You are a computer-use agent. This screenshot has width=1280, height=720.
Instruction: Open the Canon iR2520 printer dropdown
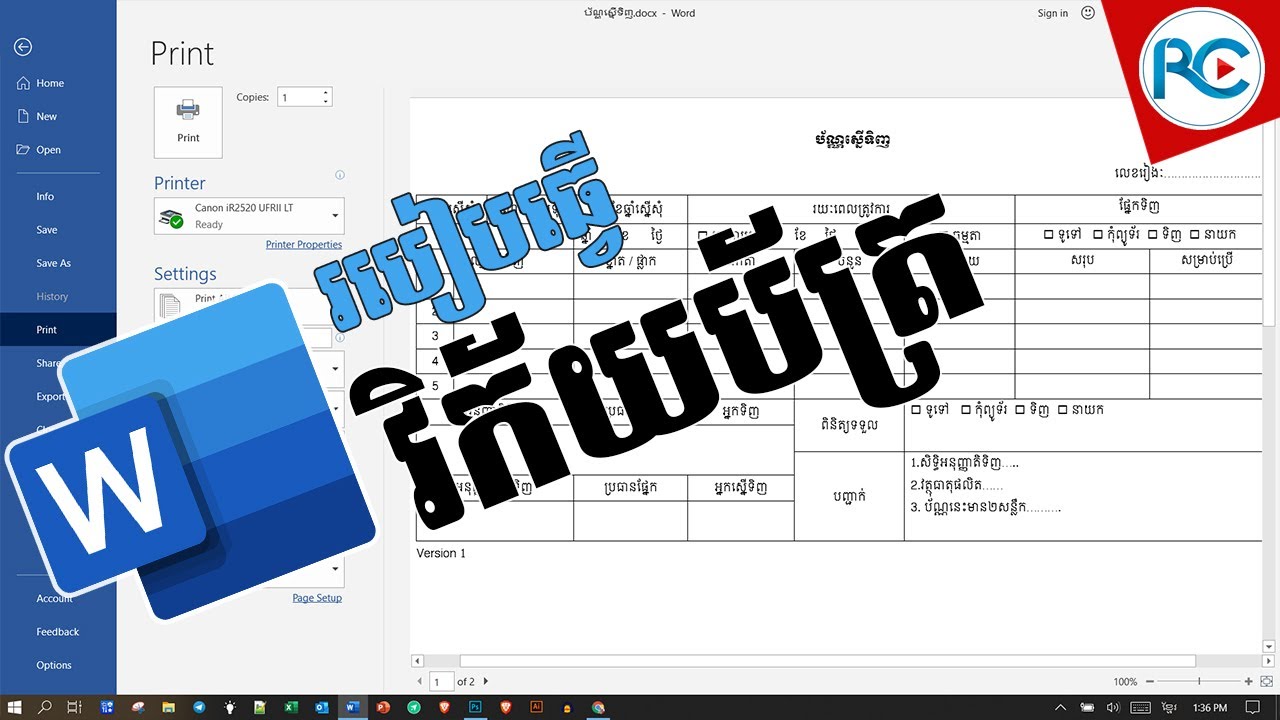tap(249, 216)
